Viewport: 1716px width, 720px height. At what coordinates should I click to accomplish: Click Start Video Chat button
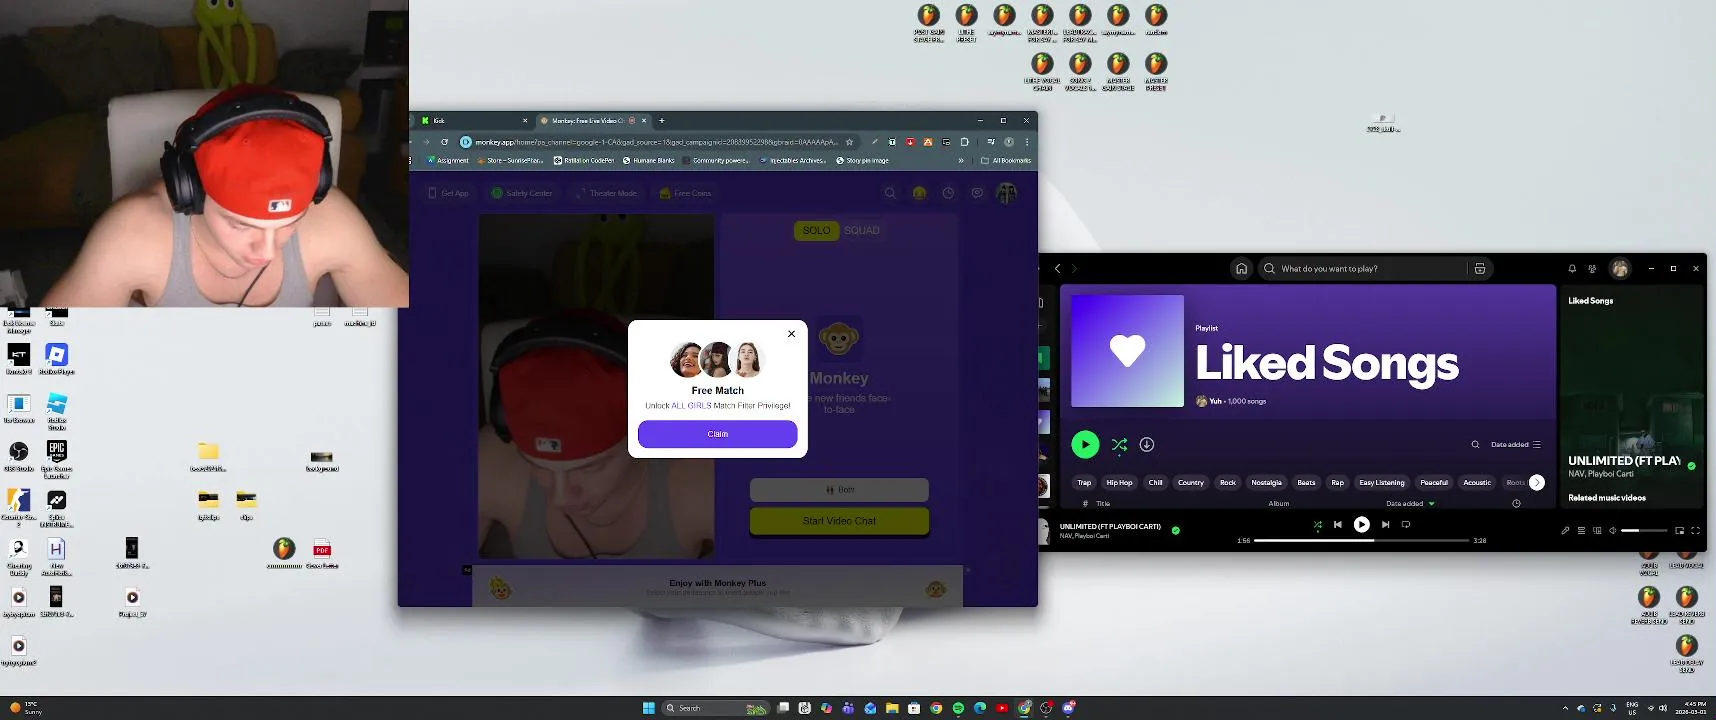pos(839,521)
